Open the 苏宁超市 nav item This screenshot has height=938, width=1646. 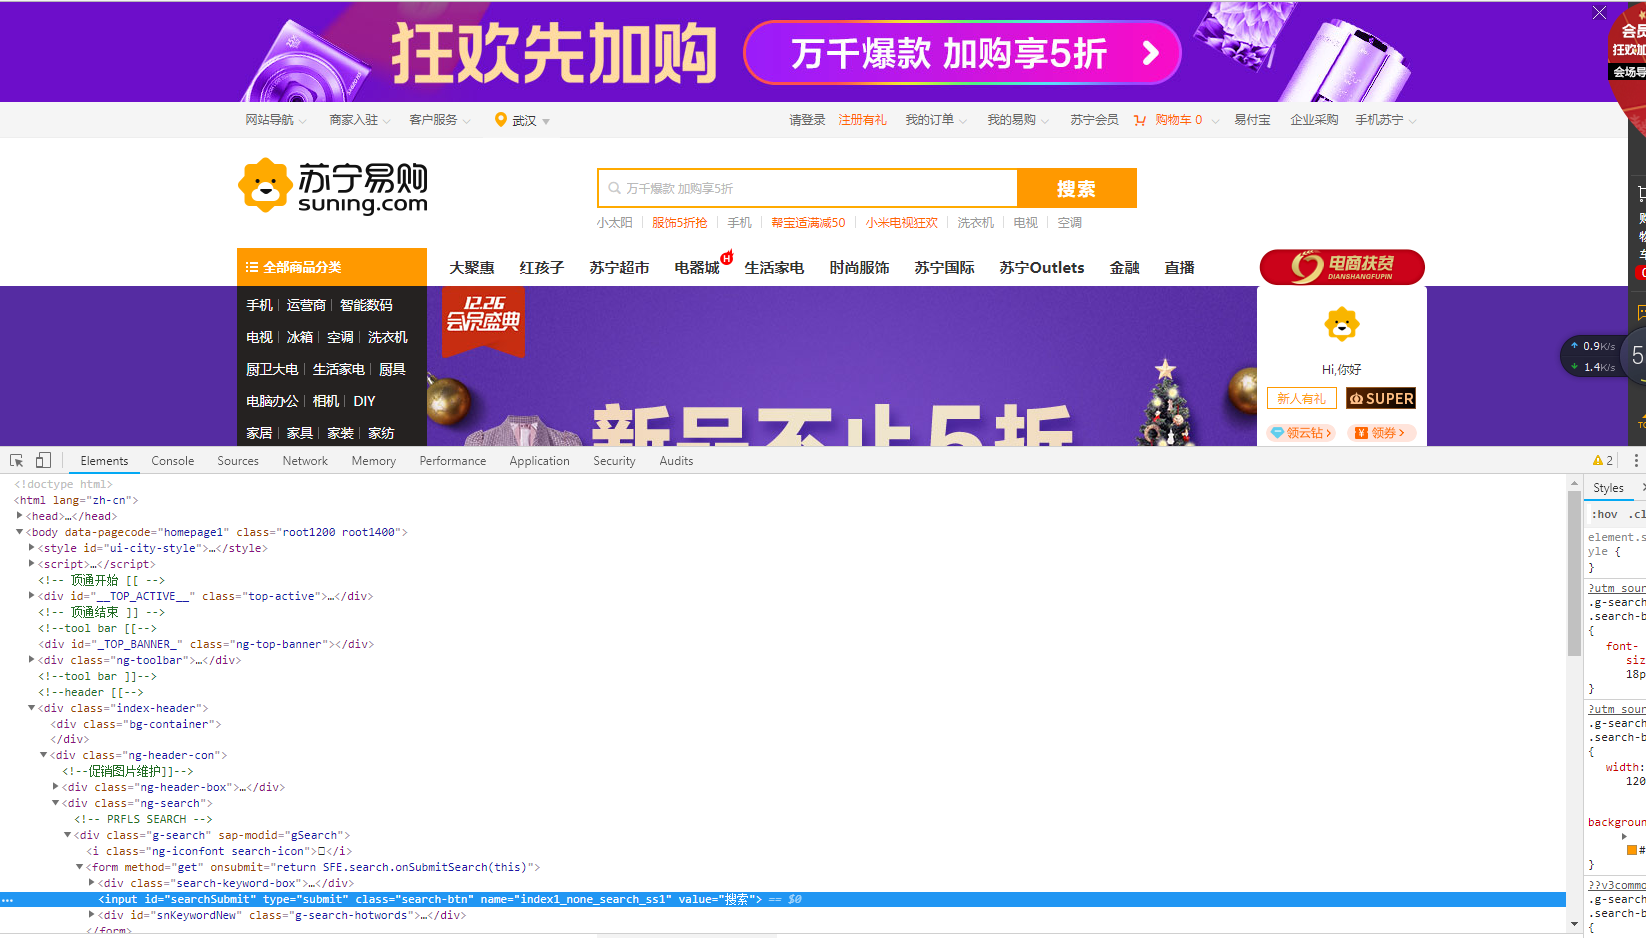619,268
